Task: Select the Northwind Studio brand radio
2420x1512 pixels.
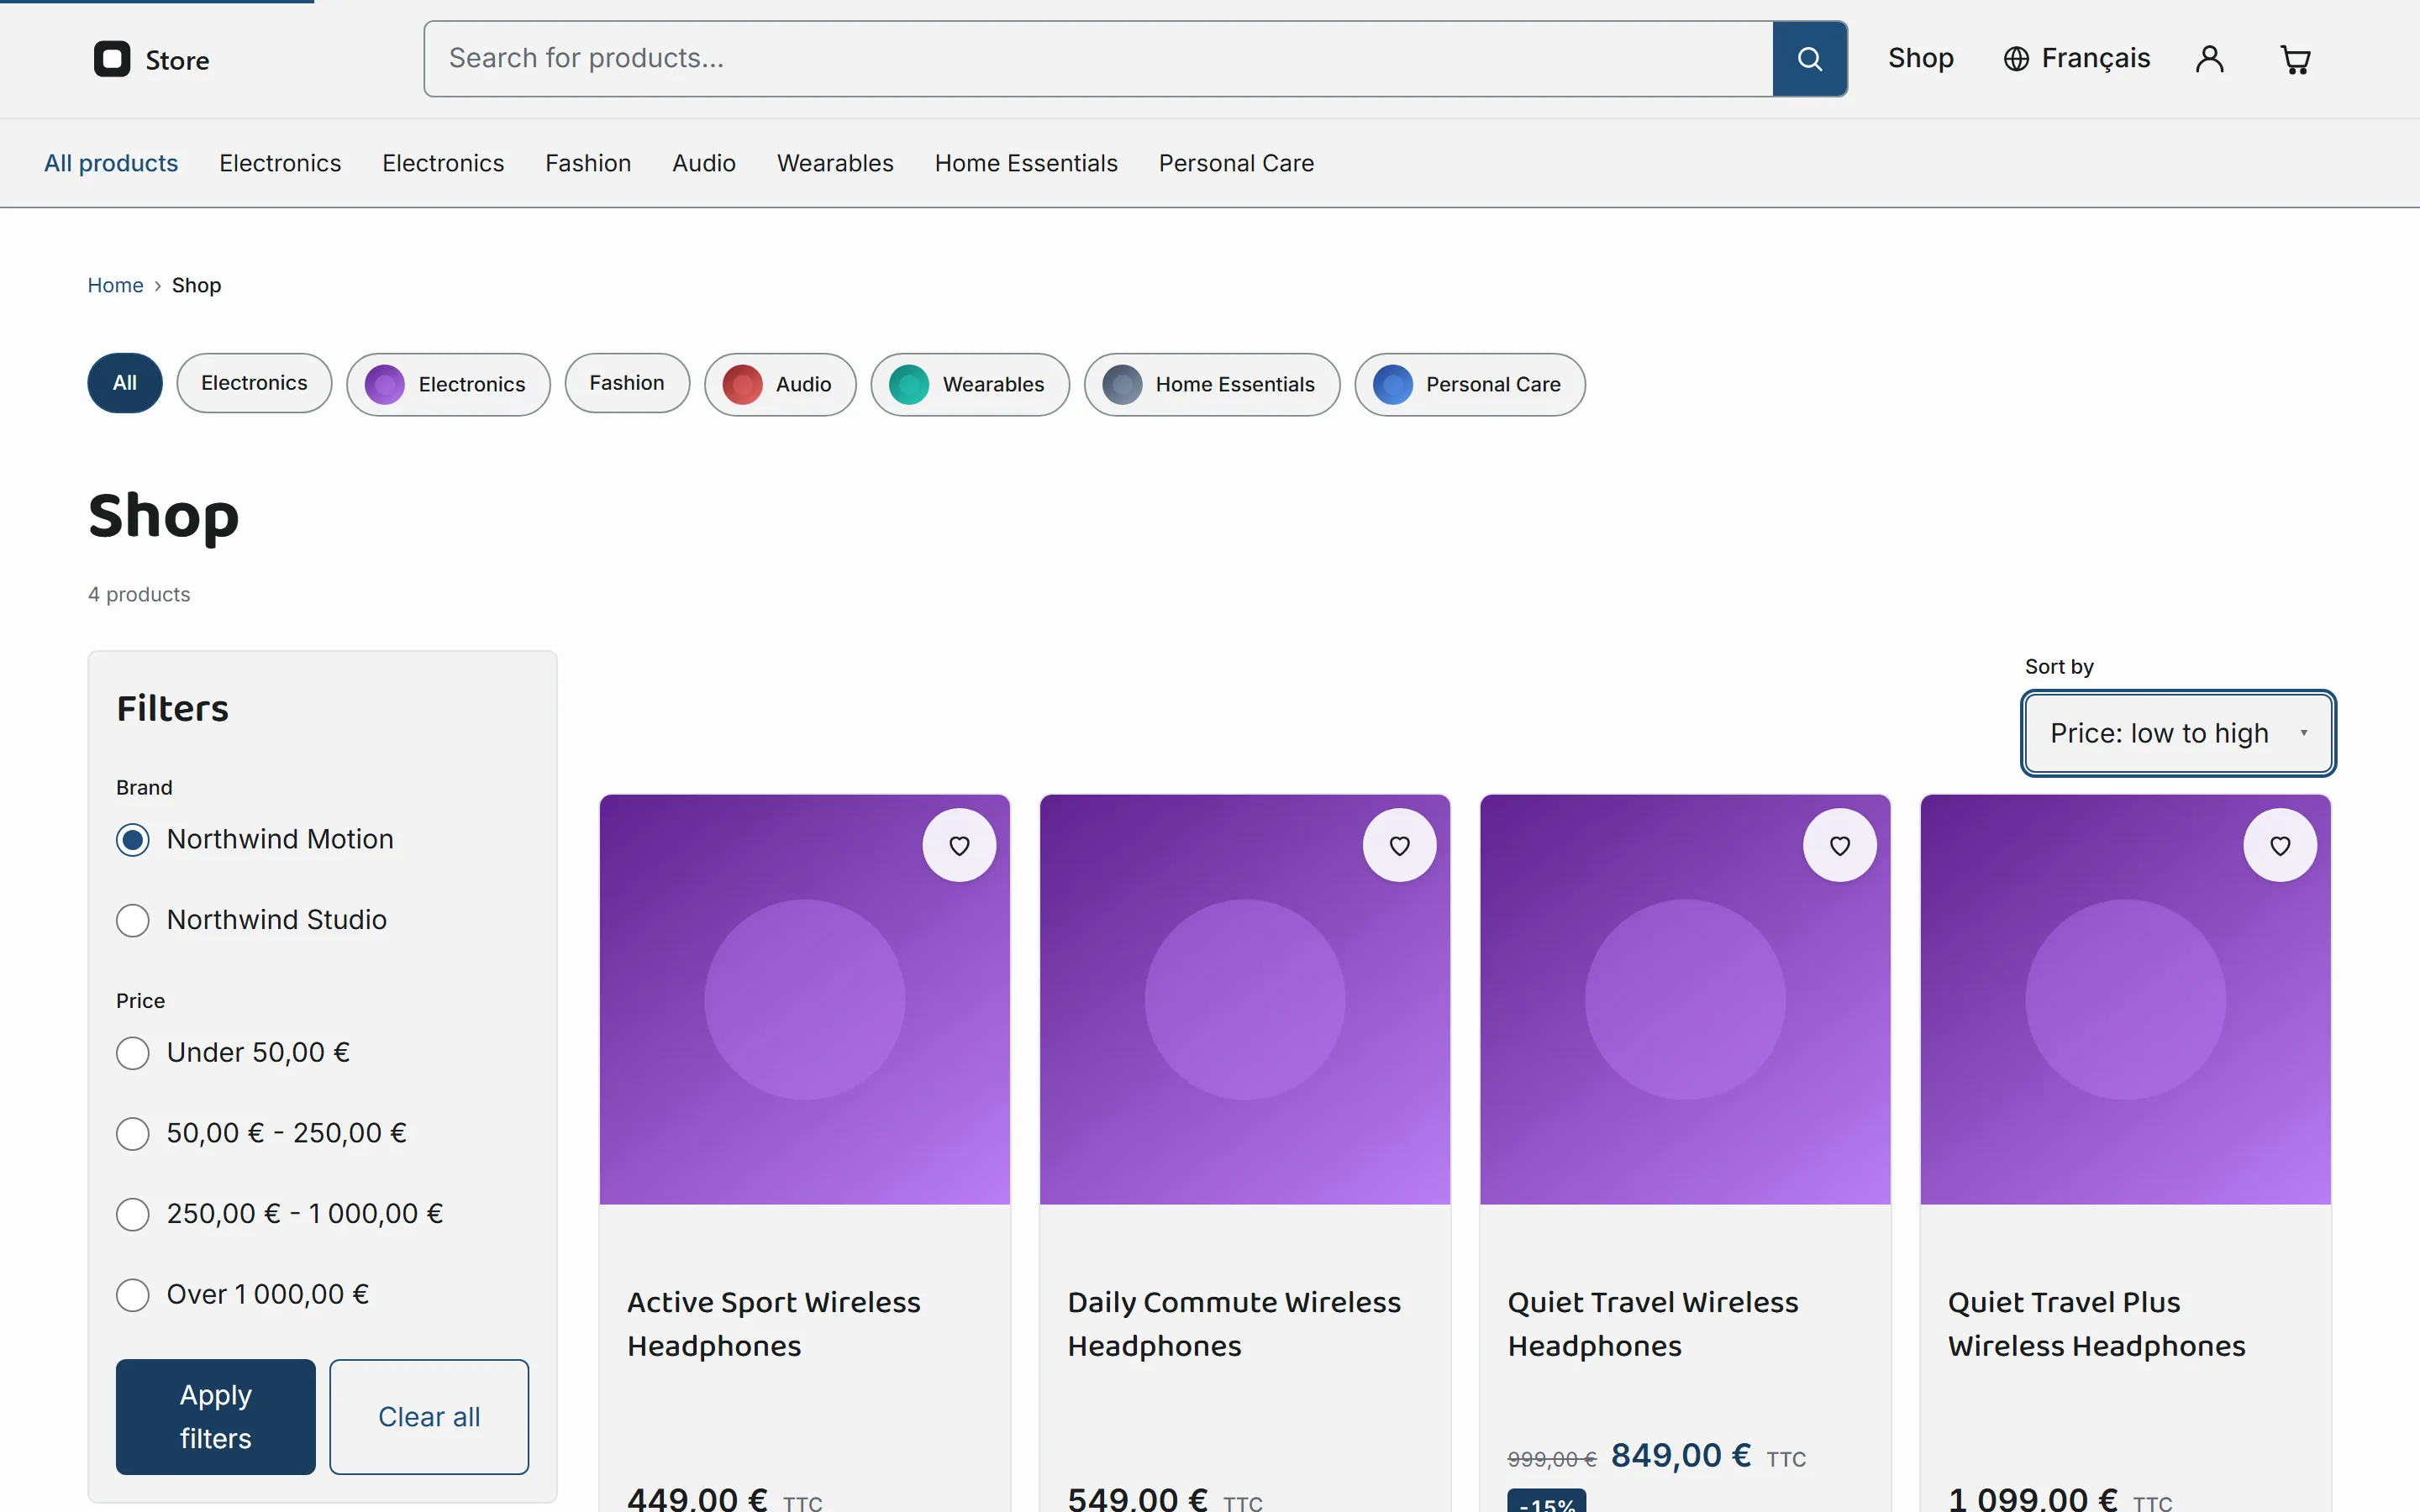Action: (x=133, y=920)
